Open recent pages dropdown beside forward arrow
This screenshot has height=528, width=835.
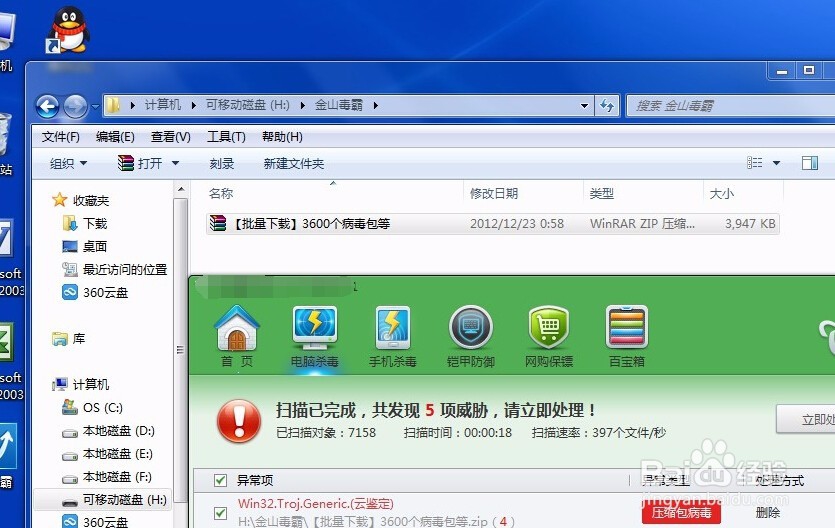[95, 106]
